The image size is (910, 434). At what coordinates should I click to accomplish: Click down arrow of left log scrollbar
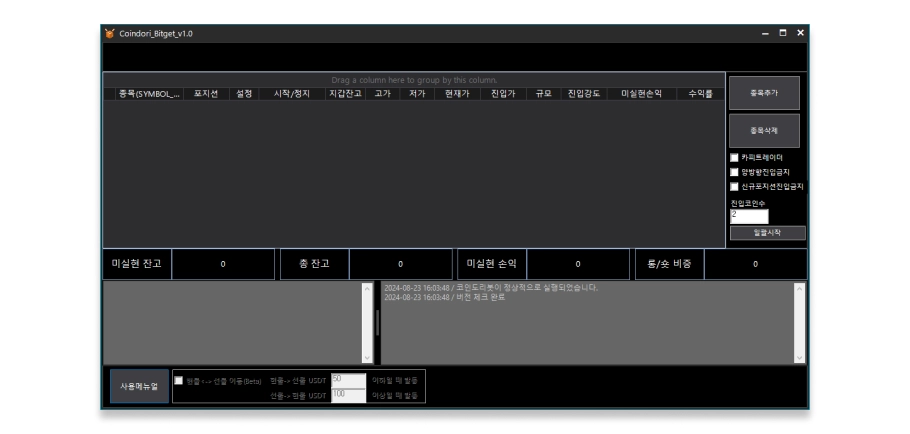point(367,358)
